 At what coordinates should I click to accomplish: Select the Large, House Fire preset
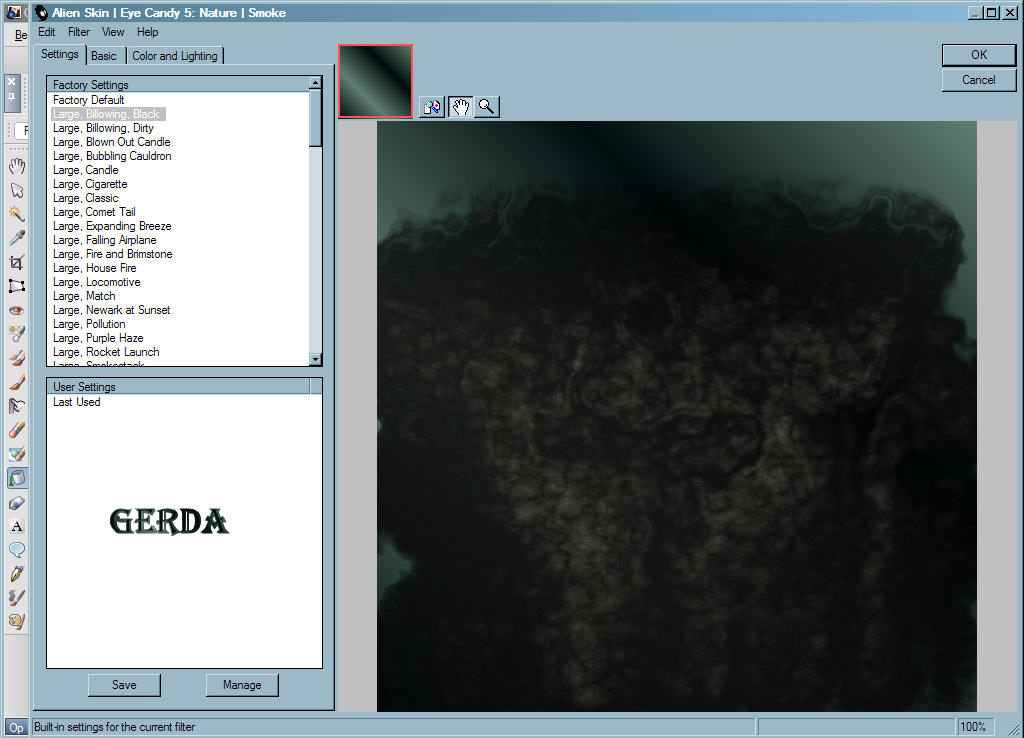(x=95, y=268)
